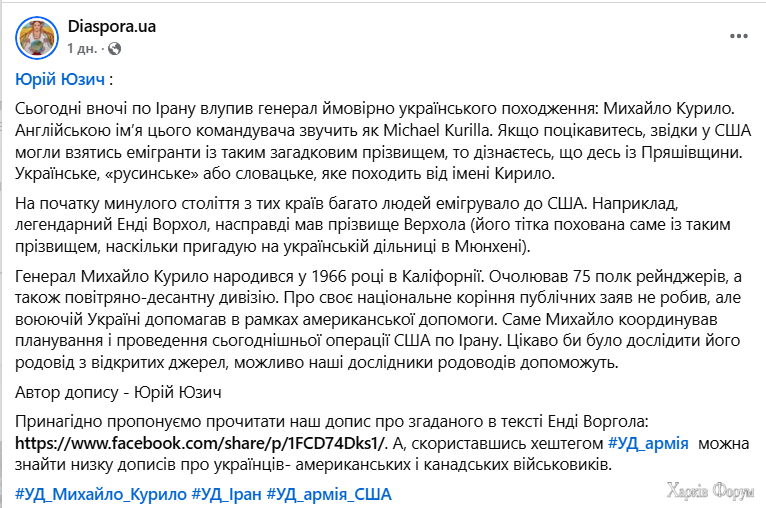Open the Diaspora.ua profile avatar

click(x=37, y=38)
